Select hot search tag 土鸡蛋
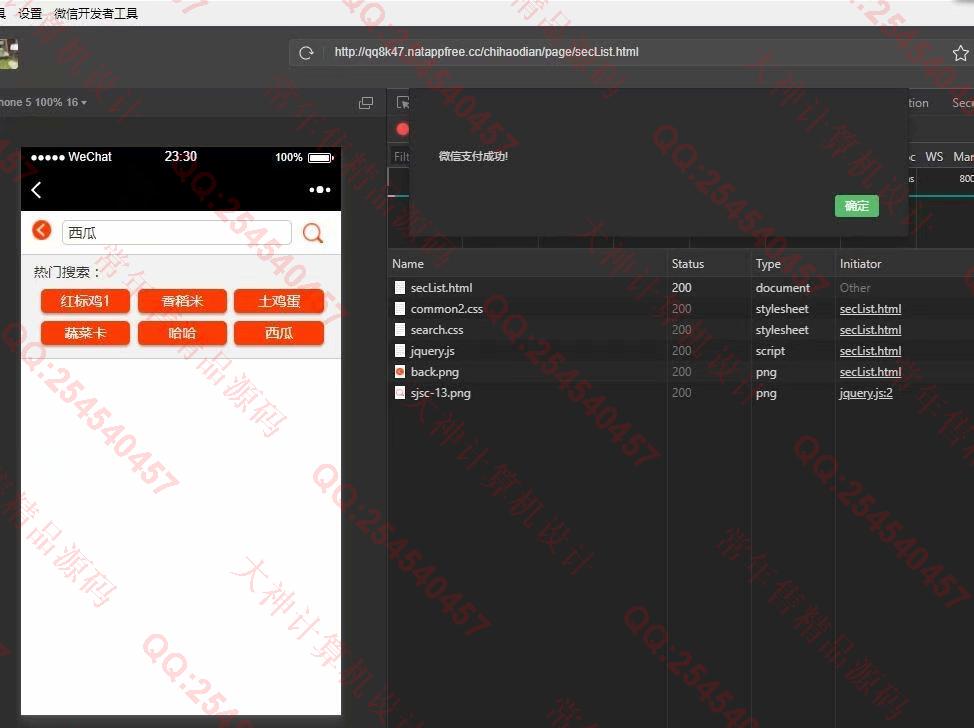Image resolution: width=974 pixels, height=728 pixels. pos(279,301)
